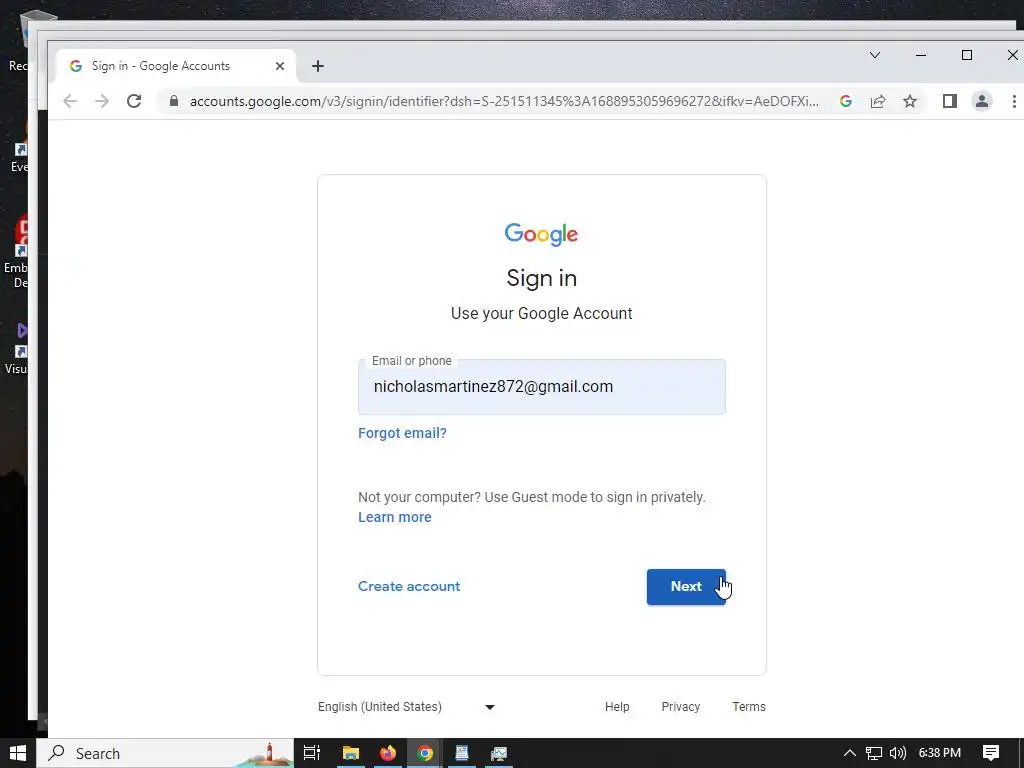Click the taskbar Search box
The height and width of the screenshot is (768, 1024).
point(165,753)
